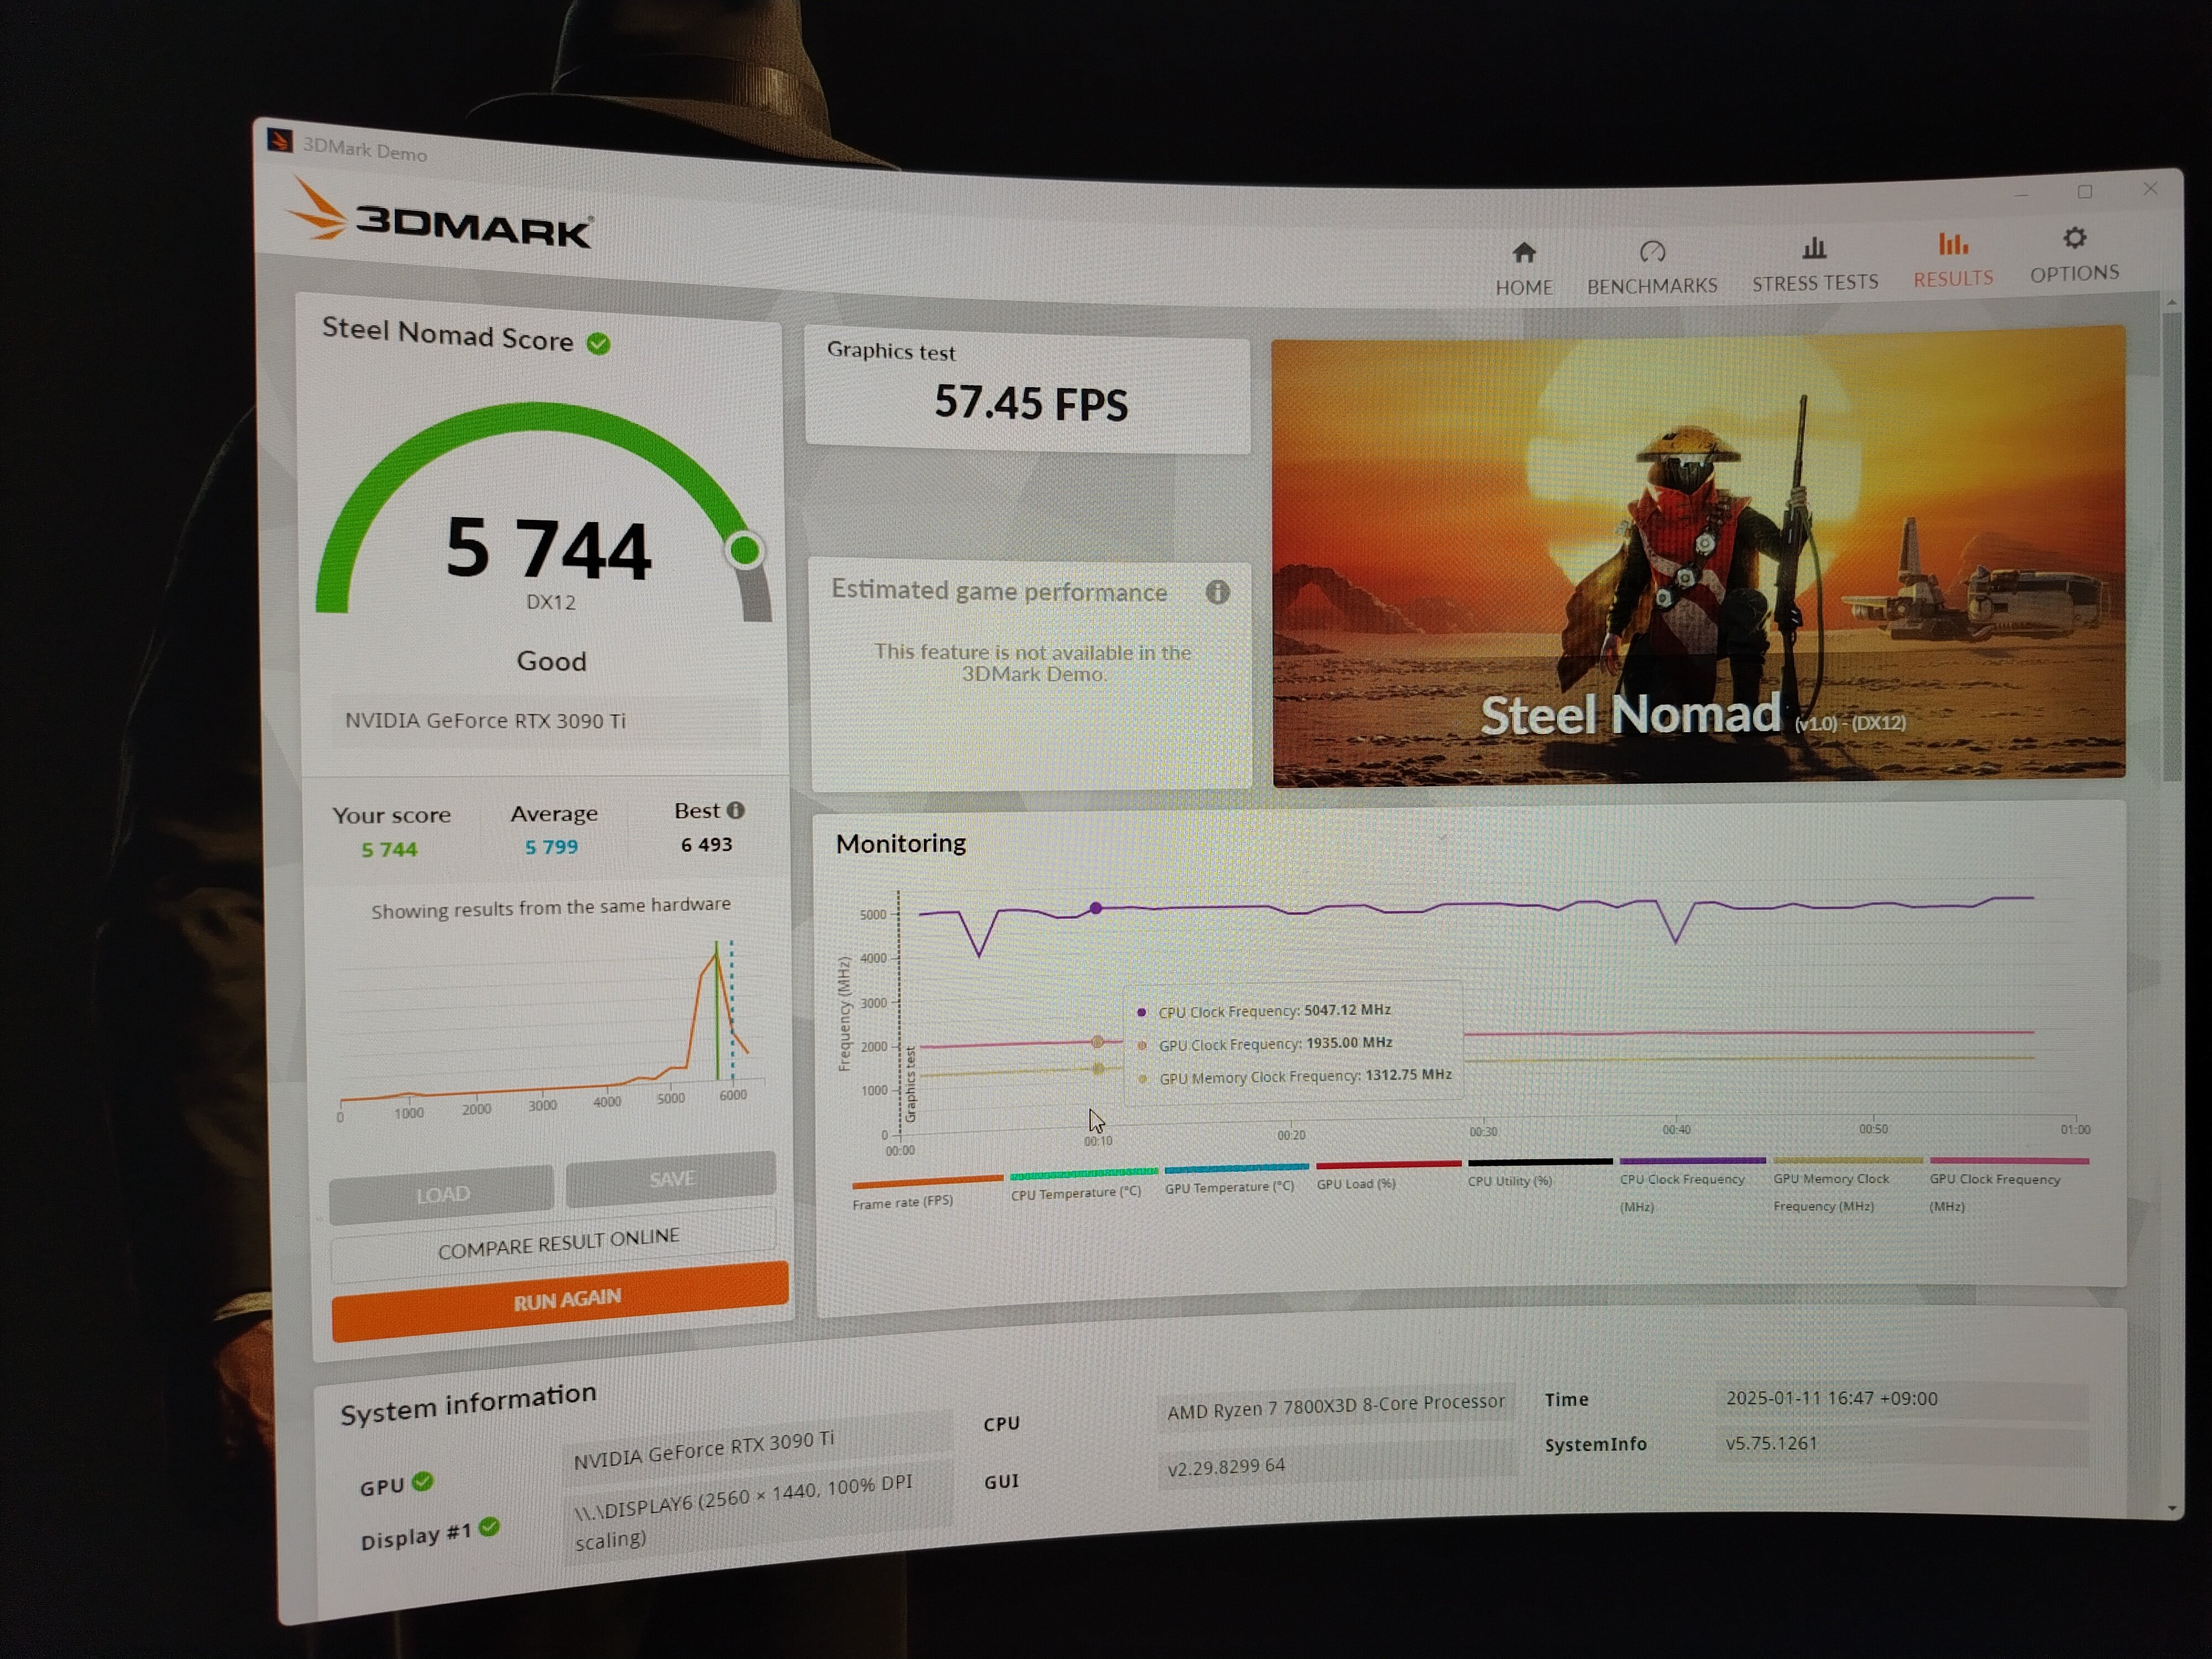Click the options gear icon

(2075, 238)
